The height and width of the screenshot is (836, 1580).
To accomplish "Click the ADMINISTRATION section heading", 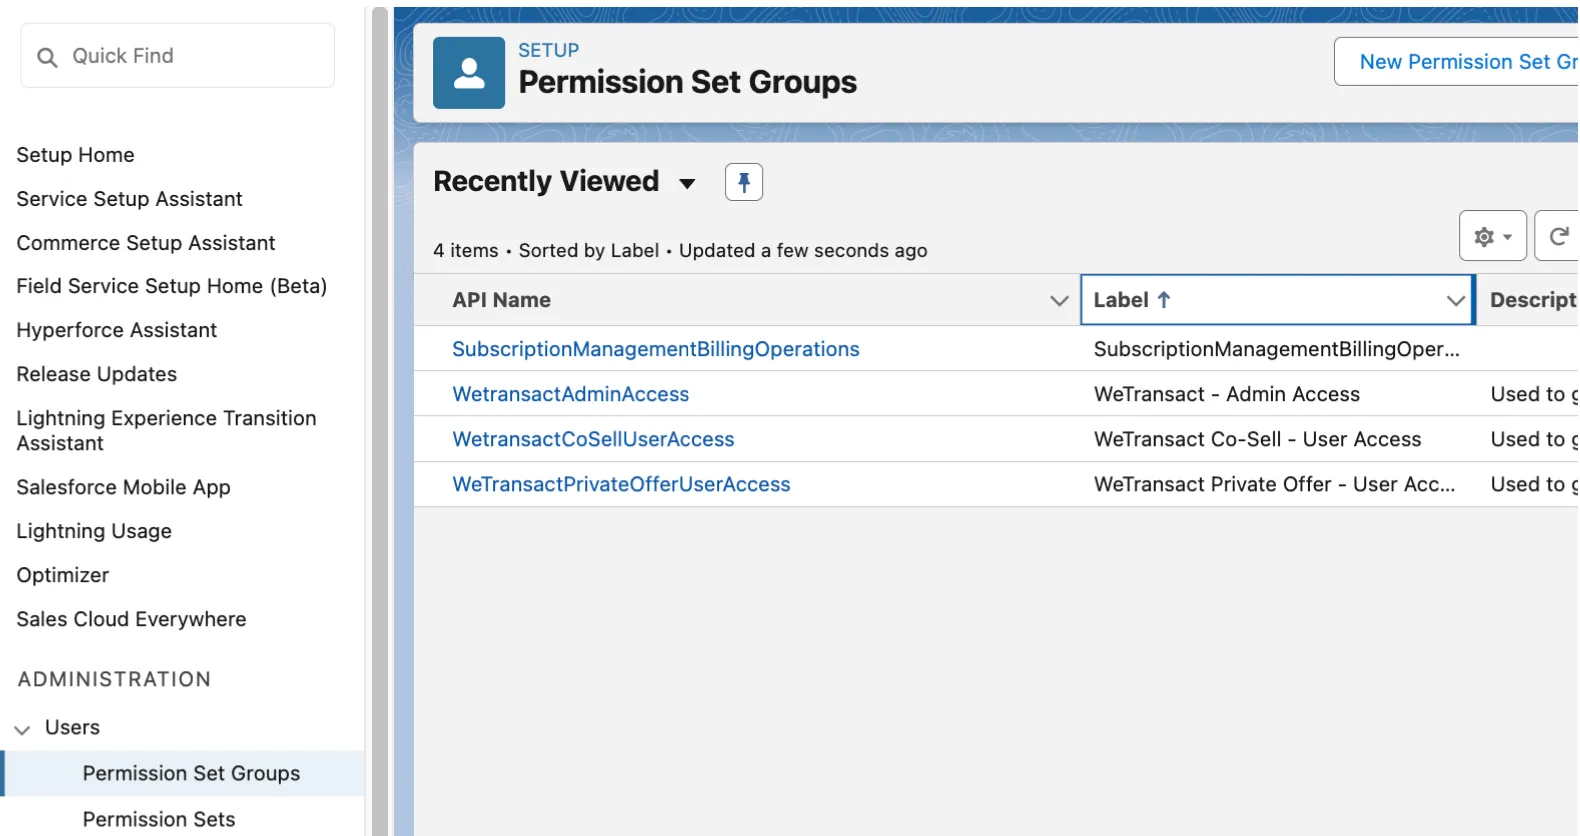I will (x=114, y=679).
